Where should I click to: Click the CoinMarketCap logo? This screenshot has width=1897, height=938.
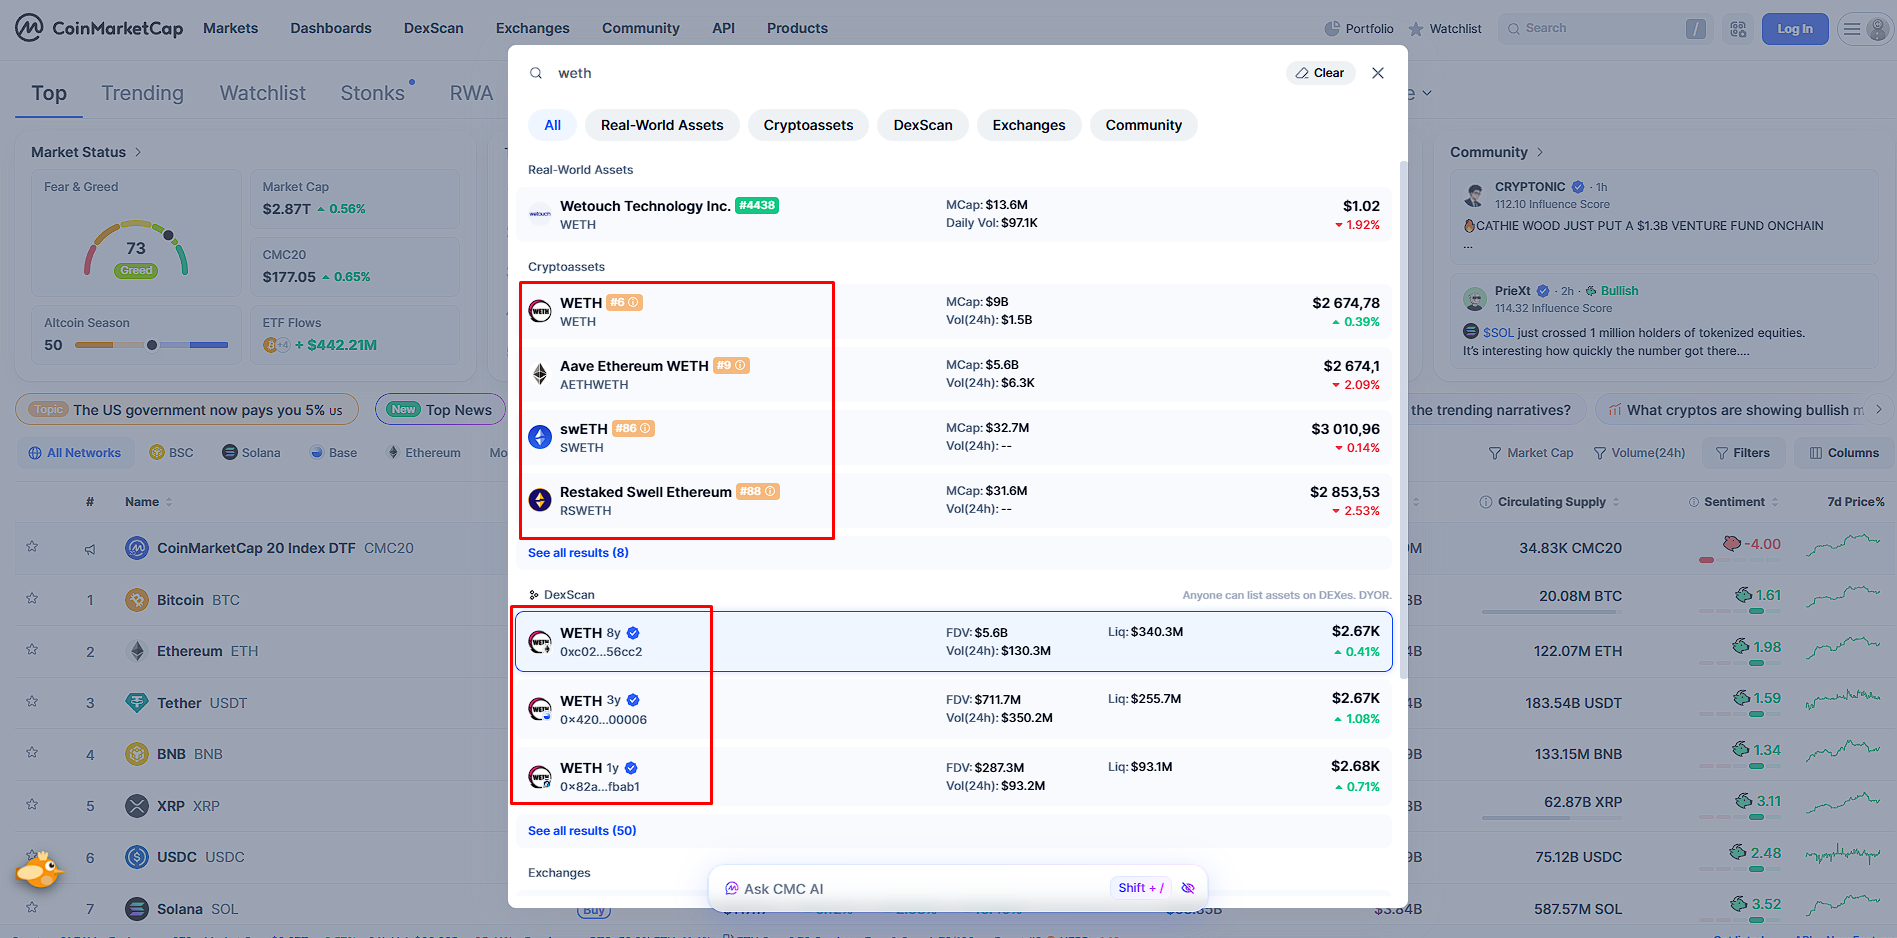pos(99,28)
